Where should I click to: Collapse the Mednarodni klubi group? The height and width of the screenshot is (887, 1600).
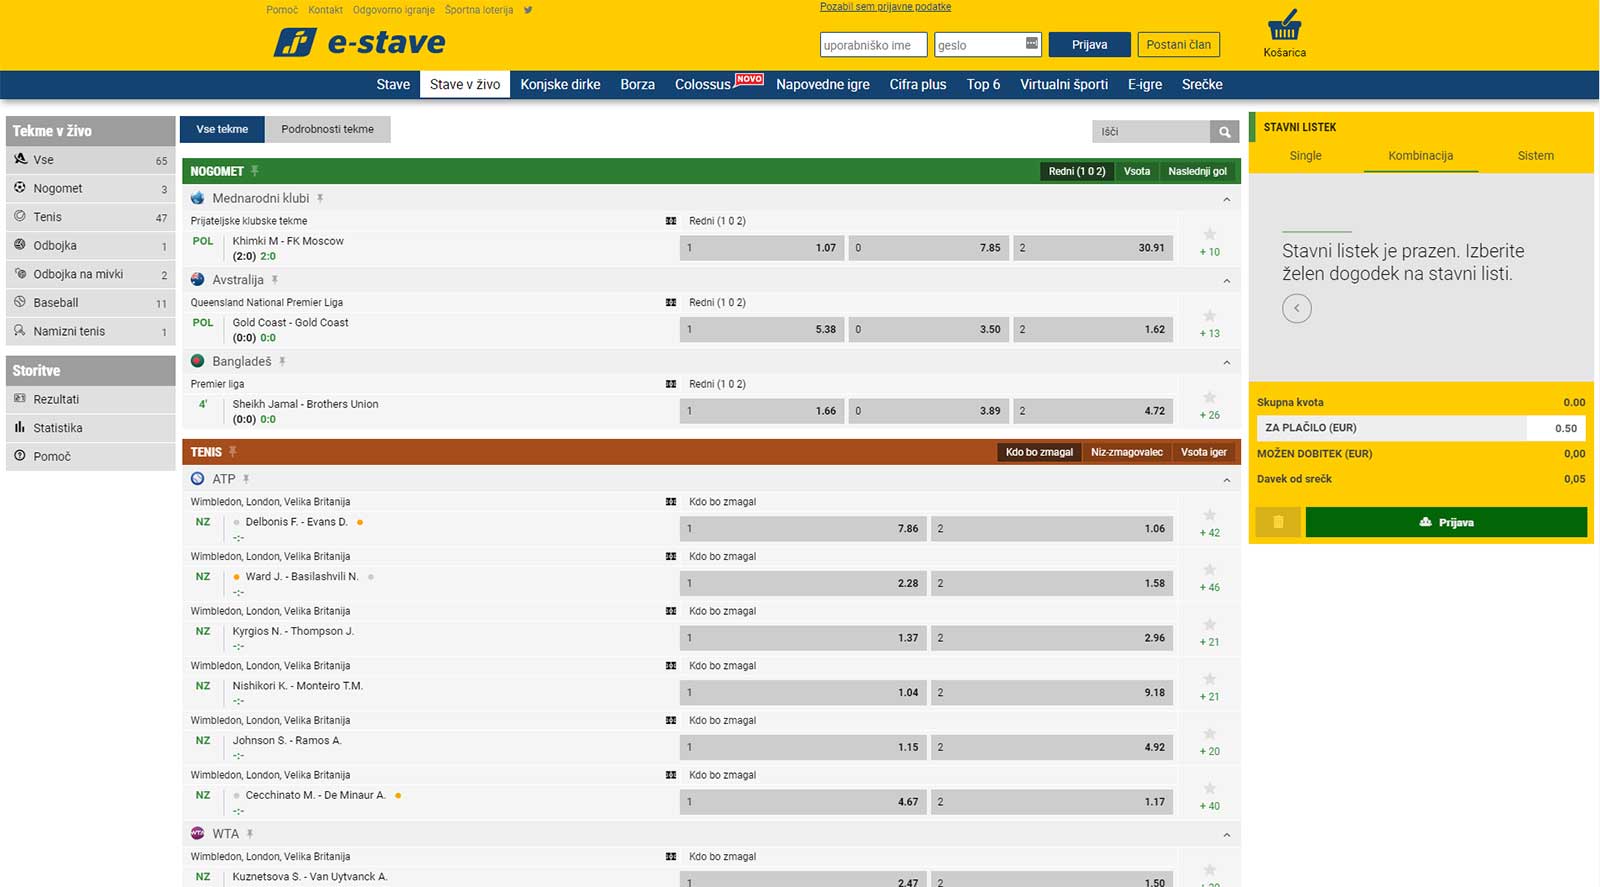1226,199
